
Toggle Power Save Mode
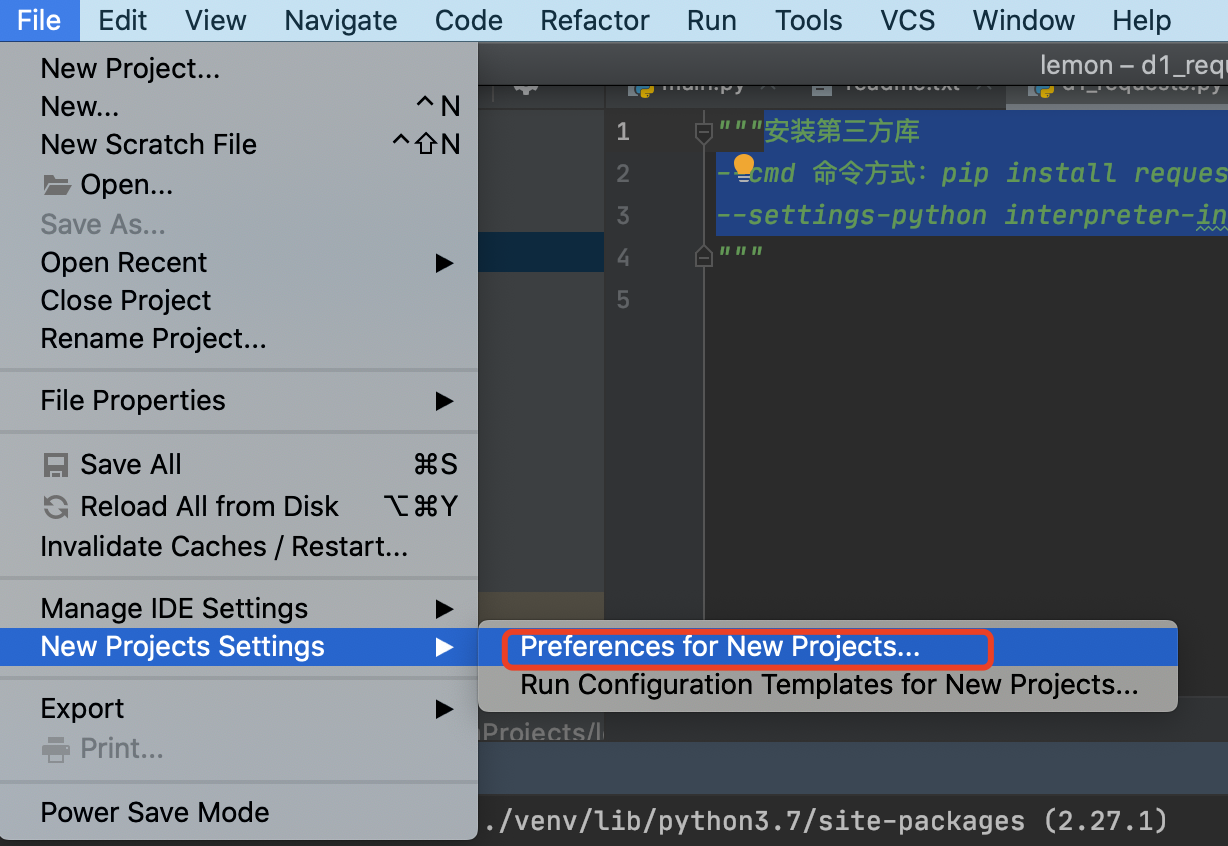pyautogui.click(x=155, y=812)
